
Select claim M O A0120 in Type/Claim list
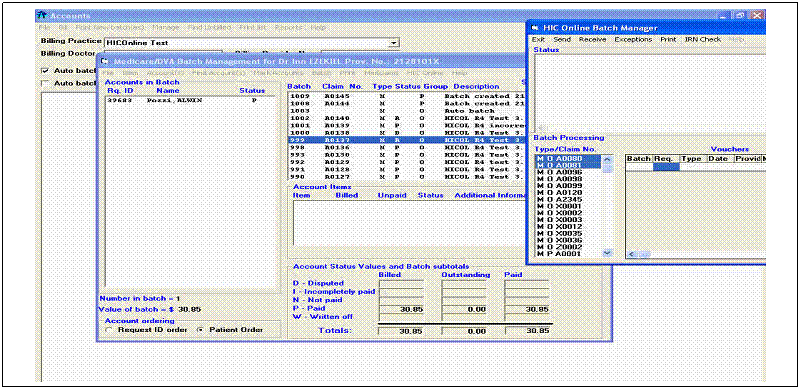(569, 192)
